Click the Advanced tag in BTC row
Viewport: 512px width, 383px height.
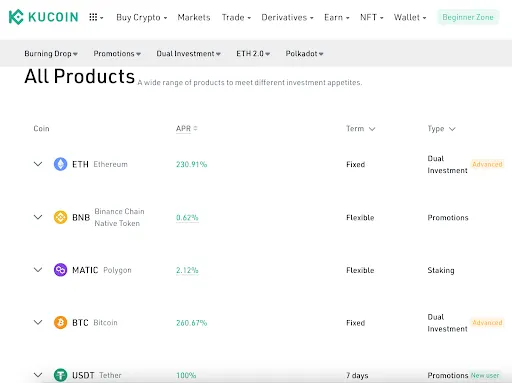(487, 323)
